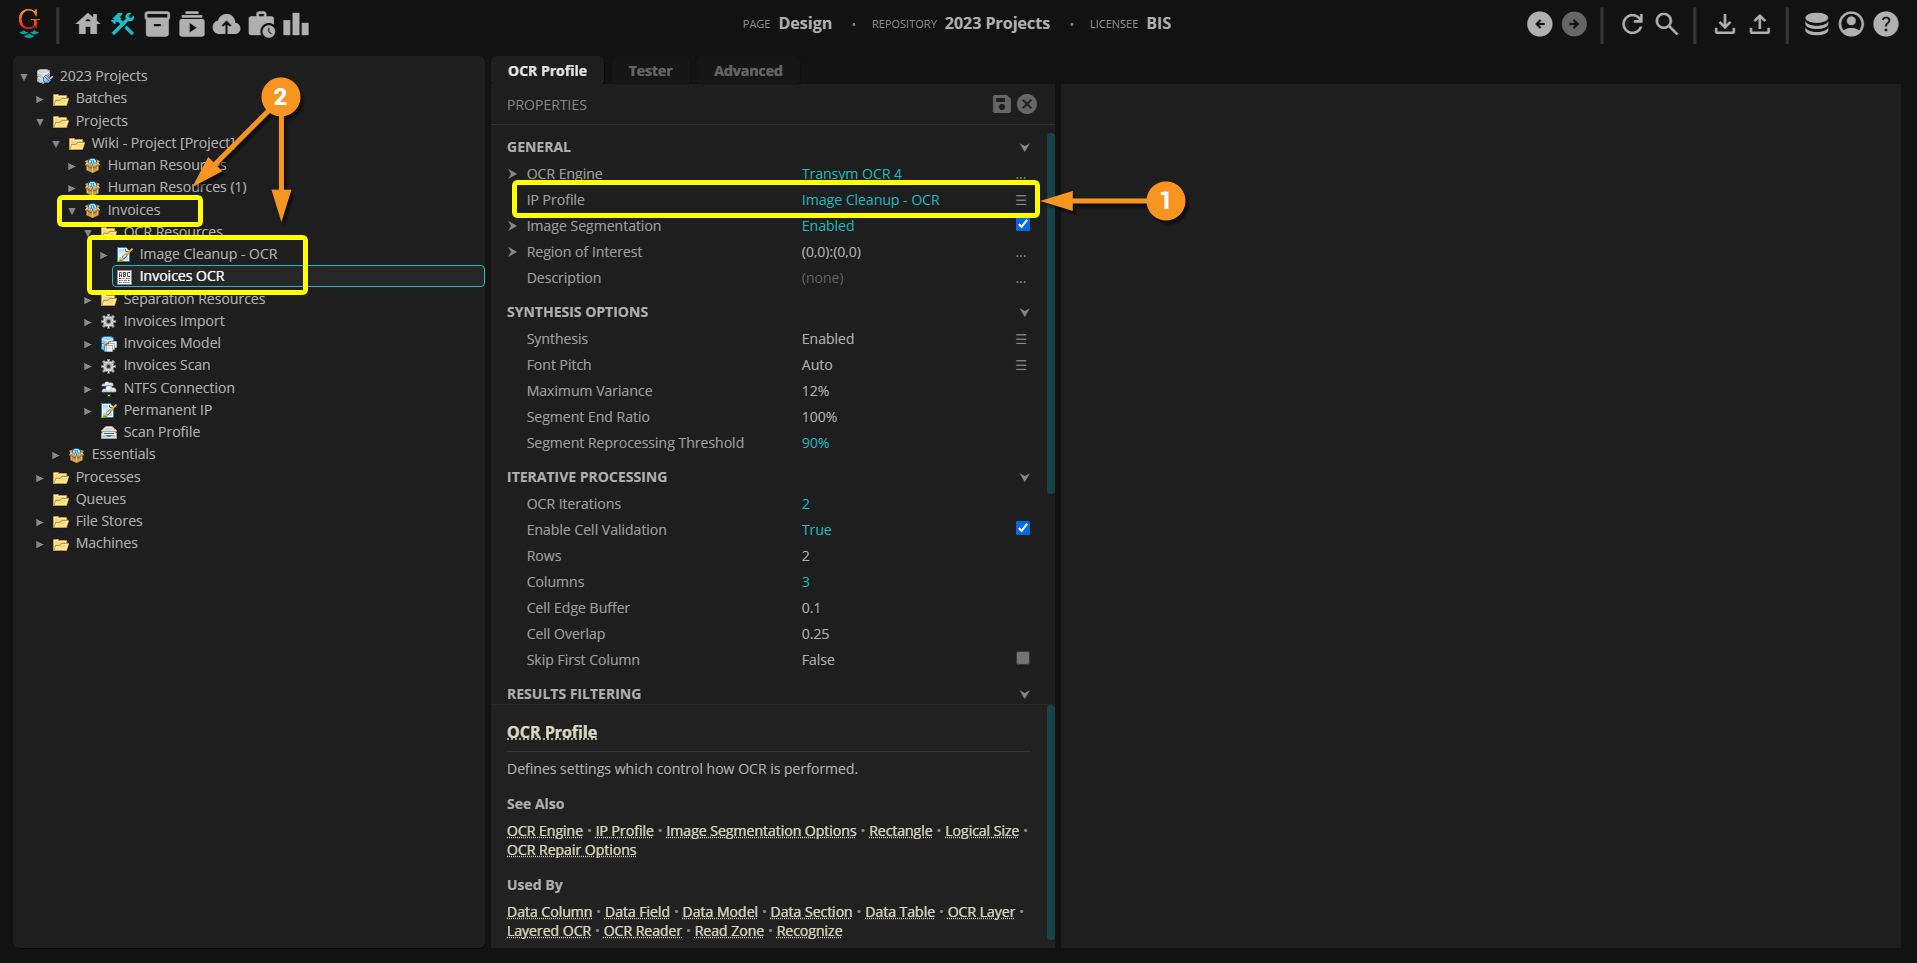
Task: Open the user account icon
Action: point(1851,24)
